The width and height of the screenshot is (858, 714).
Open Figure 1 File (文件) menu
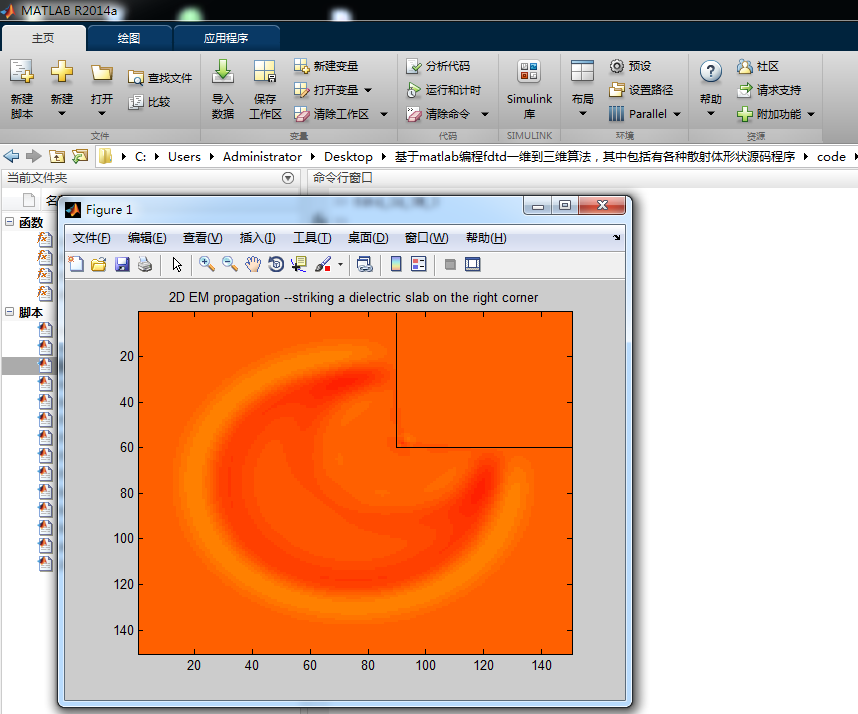(91, 238)
